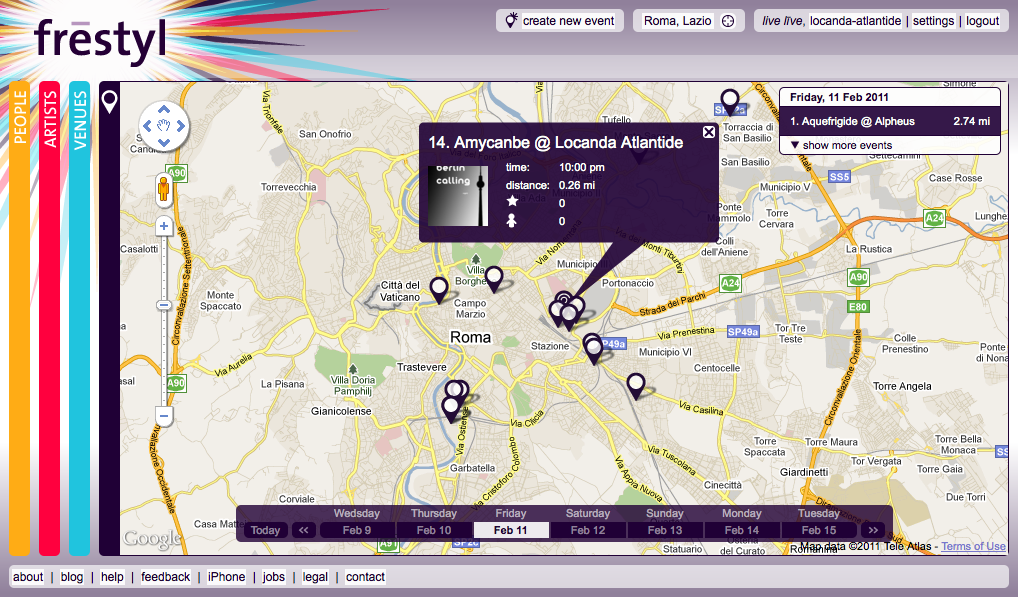The image size is (1018, 597).
Task: Open locanda-atlantide profile link
Action: [856, 21]
